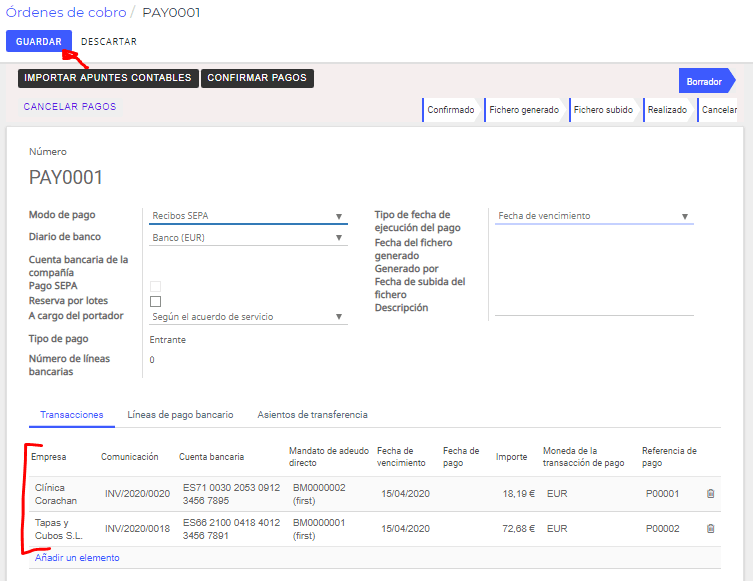Open the Modo de pago dropdown

[248, 216]
